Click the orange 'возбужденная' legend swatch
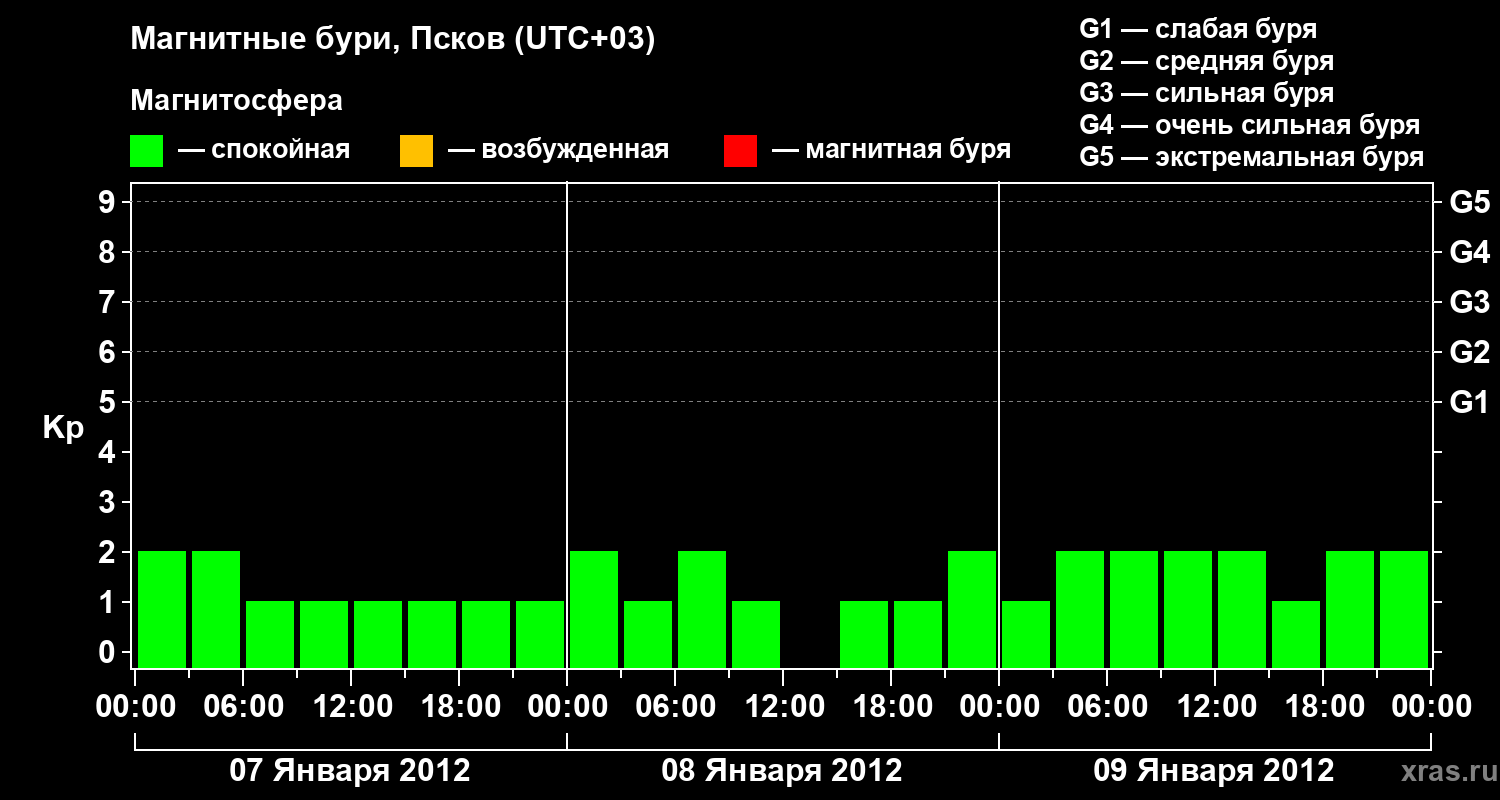Image resolution: width=1500 pixels, height=800 pixels. click(x=416, y=151)
